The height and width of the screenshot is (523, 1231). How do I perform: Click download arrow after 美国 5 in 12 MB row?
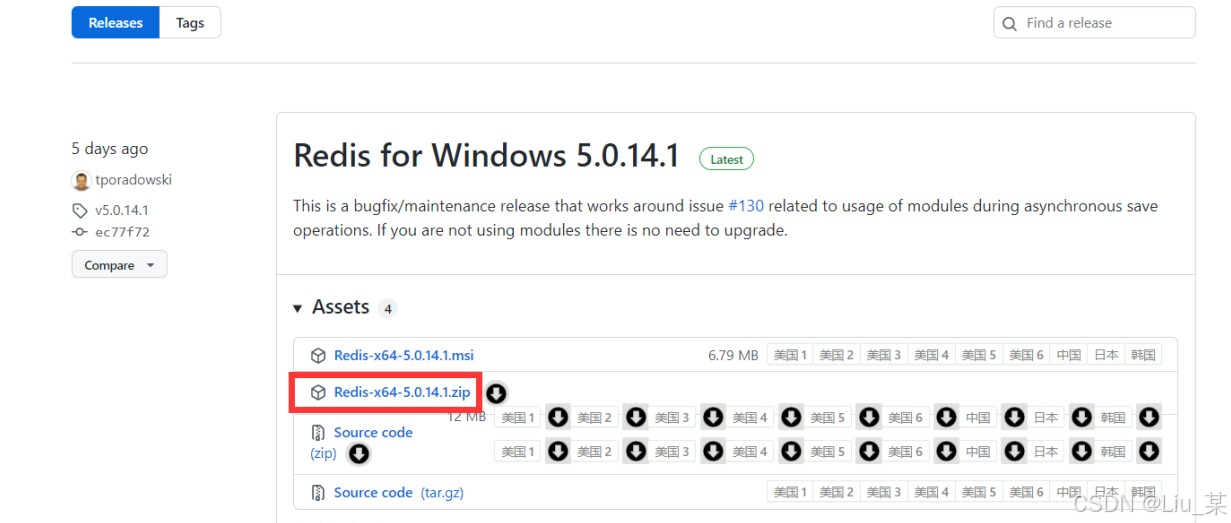point(868,417)
